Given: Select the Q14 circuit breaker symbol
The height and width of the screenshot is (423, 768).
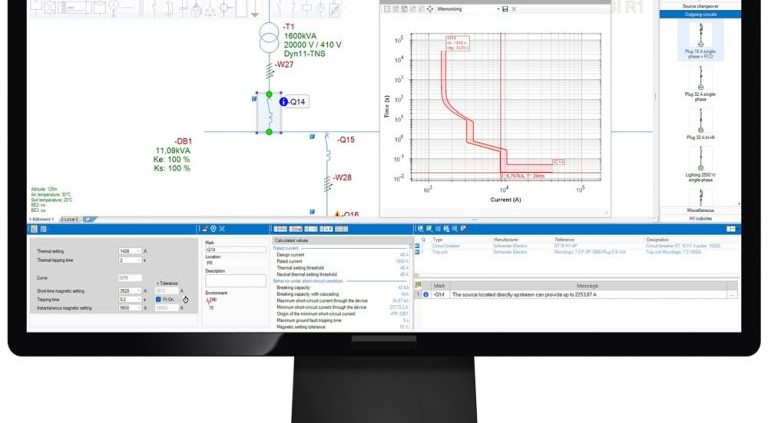Looking at the screenshot, I should pyautogui.click(x=269, y=113).
